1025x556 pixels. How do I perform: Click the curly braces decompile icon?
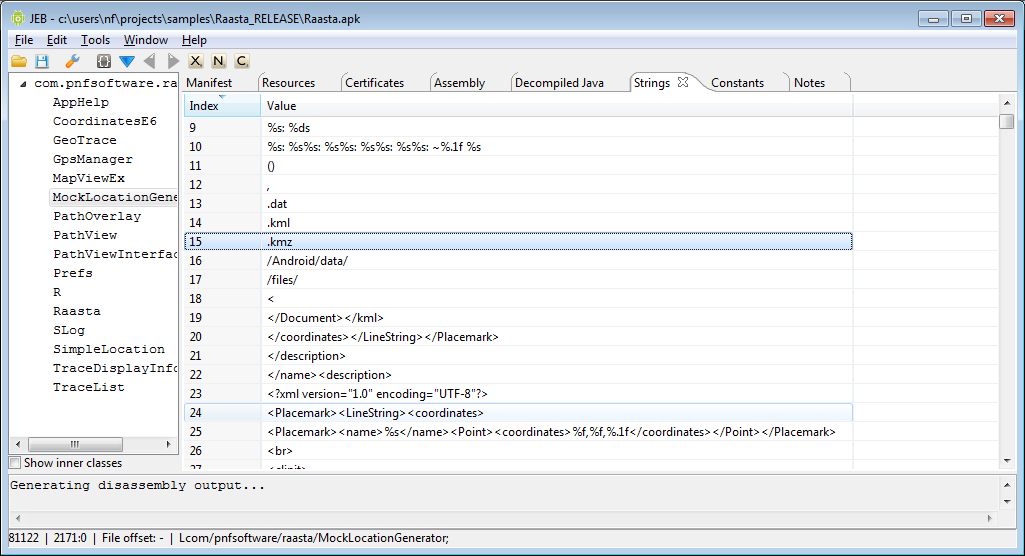point(103,62)
